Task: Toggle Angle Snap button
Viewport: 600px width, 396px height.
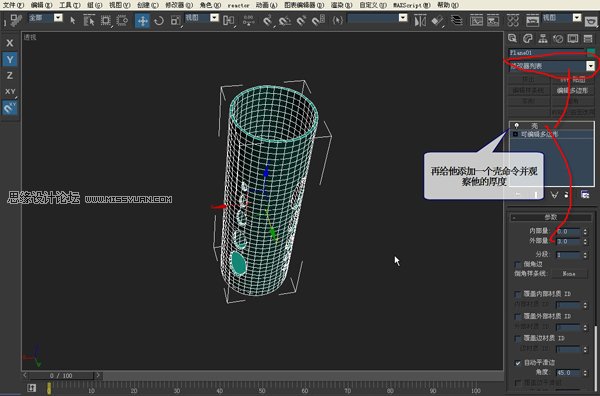Action: click(284, 20)
